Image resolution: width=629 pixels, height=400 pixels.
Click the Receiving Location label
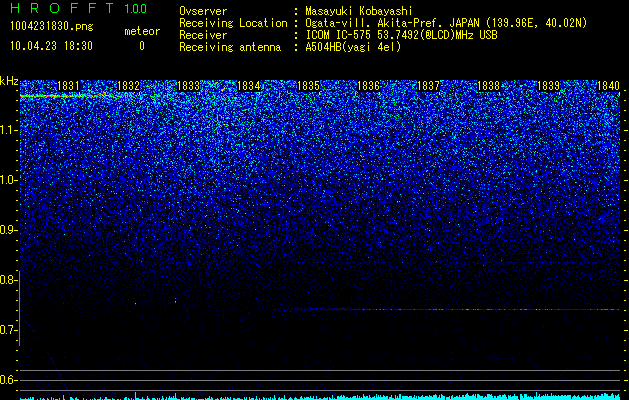point(233,23)
